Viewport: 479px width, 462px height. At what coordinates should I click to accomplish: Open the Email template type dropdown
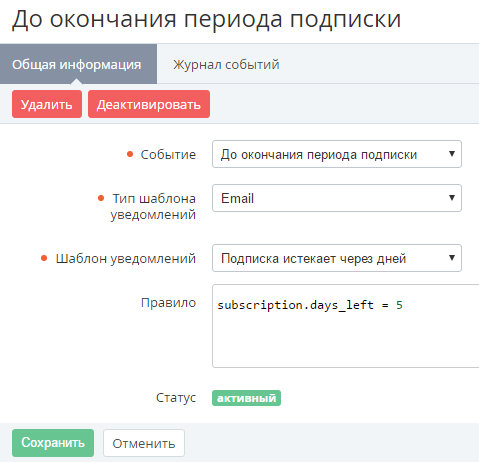(x=337, y=198)
